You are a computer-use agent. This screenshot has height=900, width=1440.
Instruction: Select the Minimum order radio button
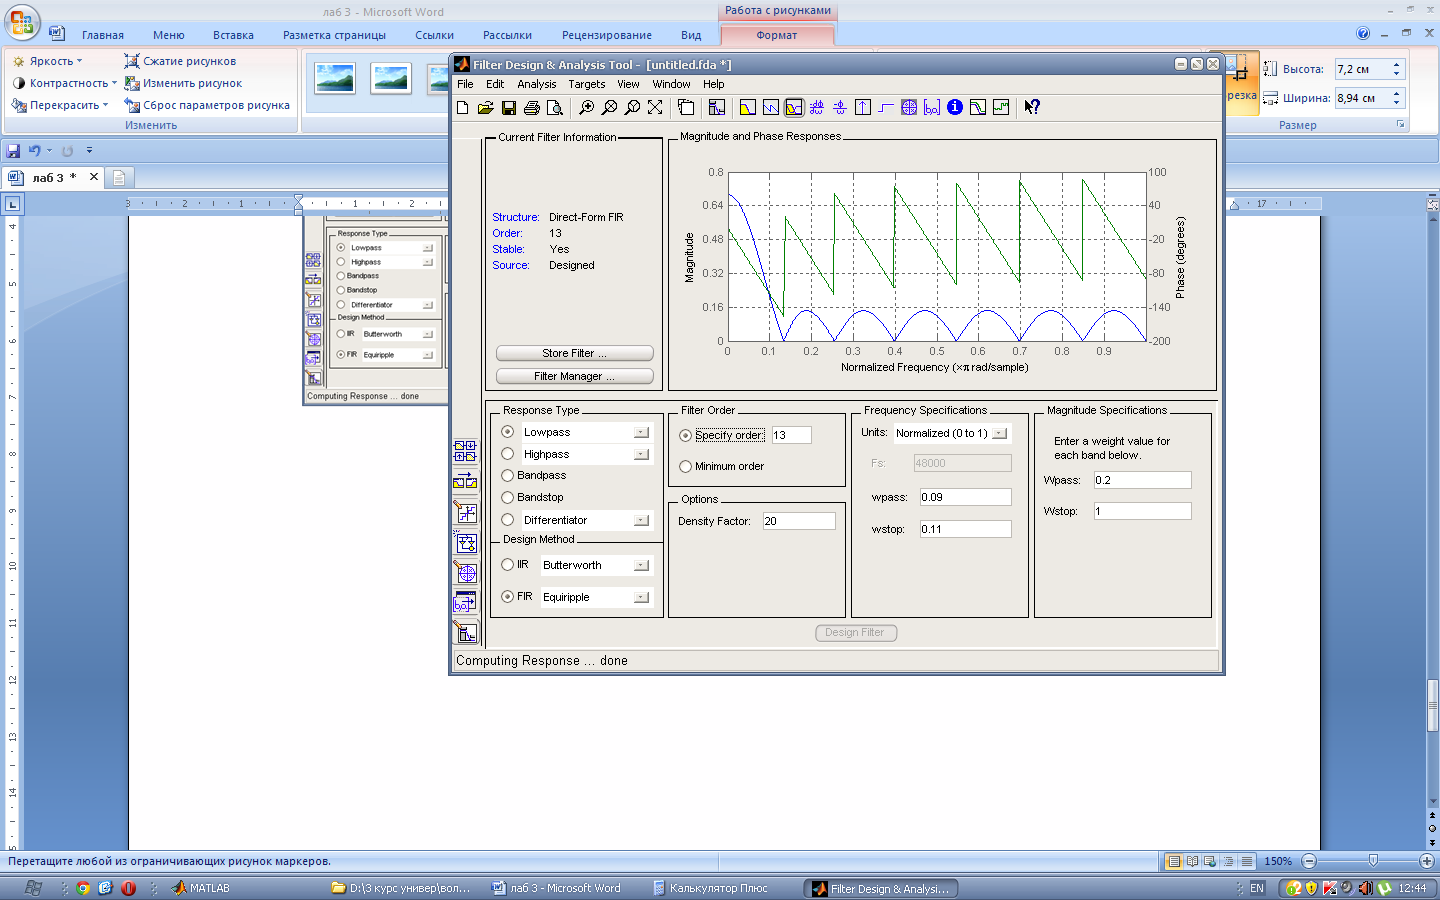tap(686, 467)
